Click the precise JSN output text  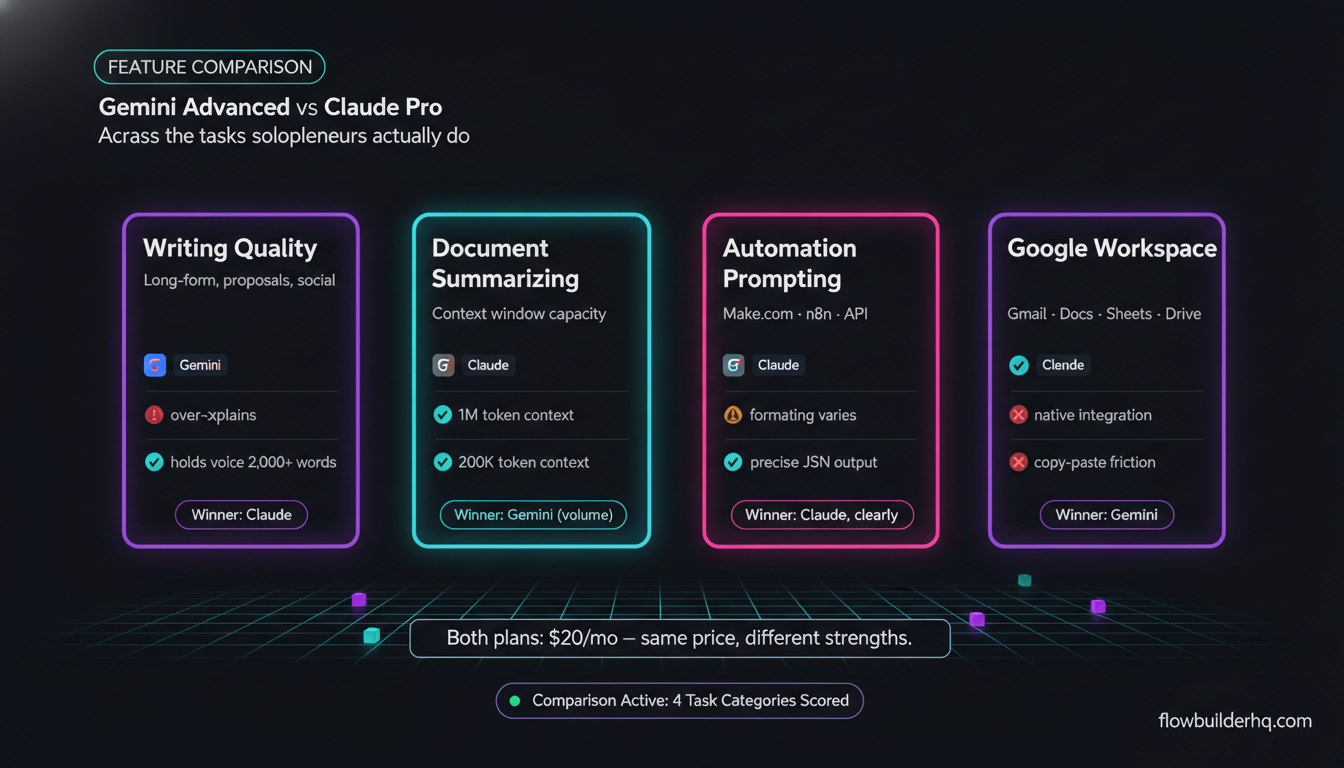(x=813, y=462)
